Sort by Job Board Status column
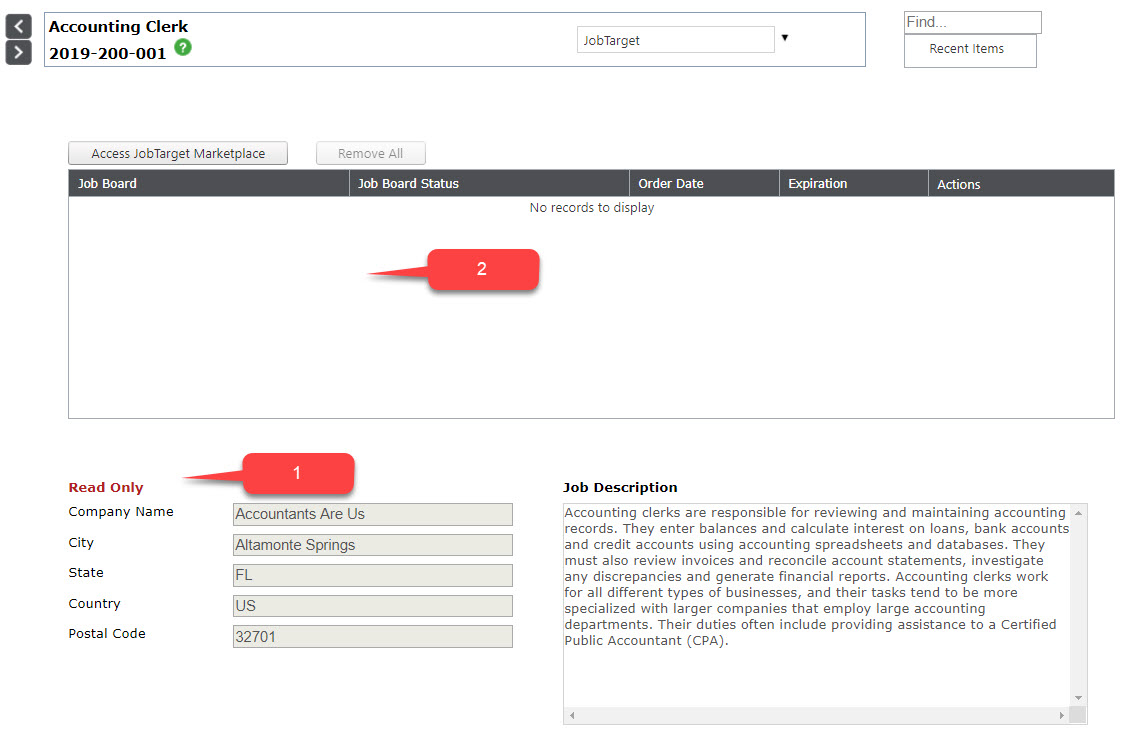1127x743 pixels. (408, 184)
